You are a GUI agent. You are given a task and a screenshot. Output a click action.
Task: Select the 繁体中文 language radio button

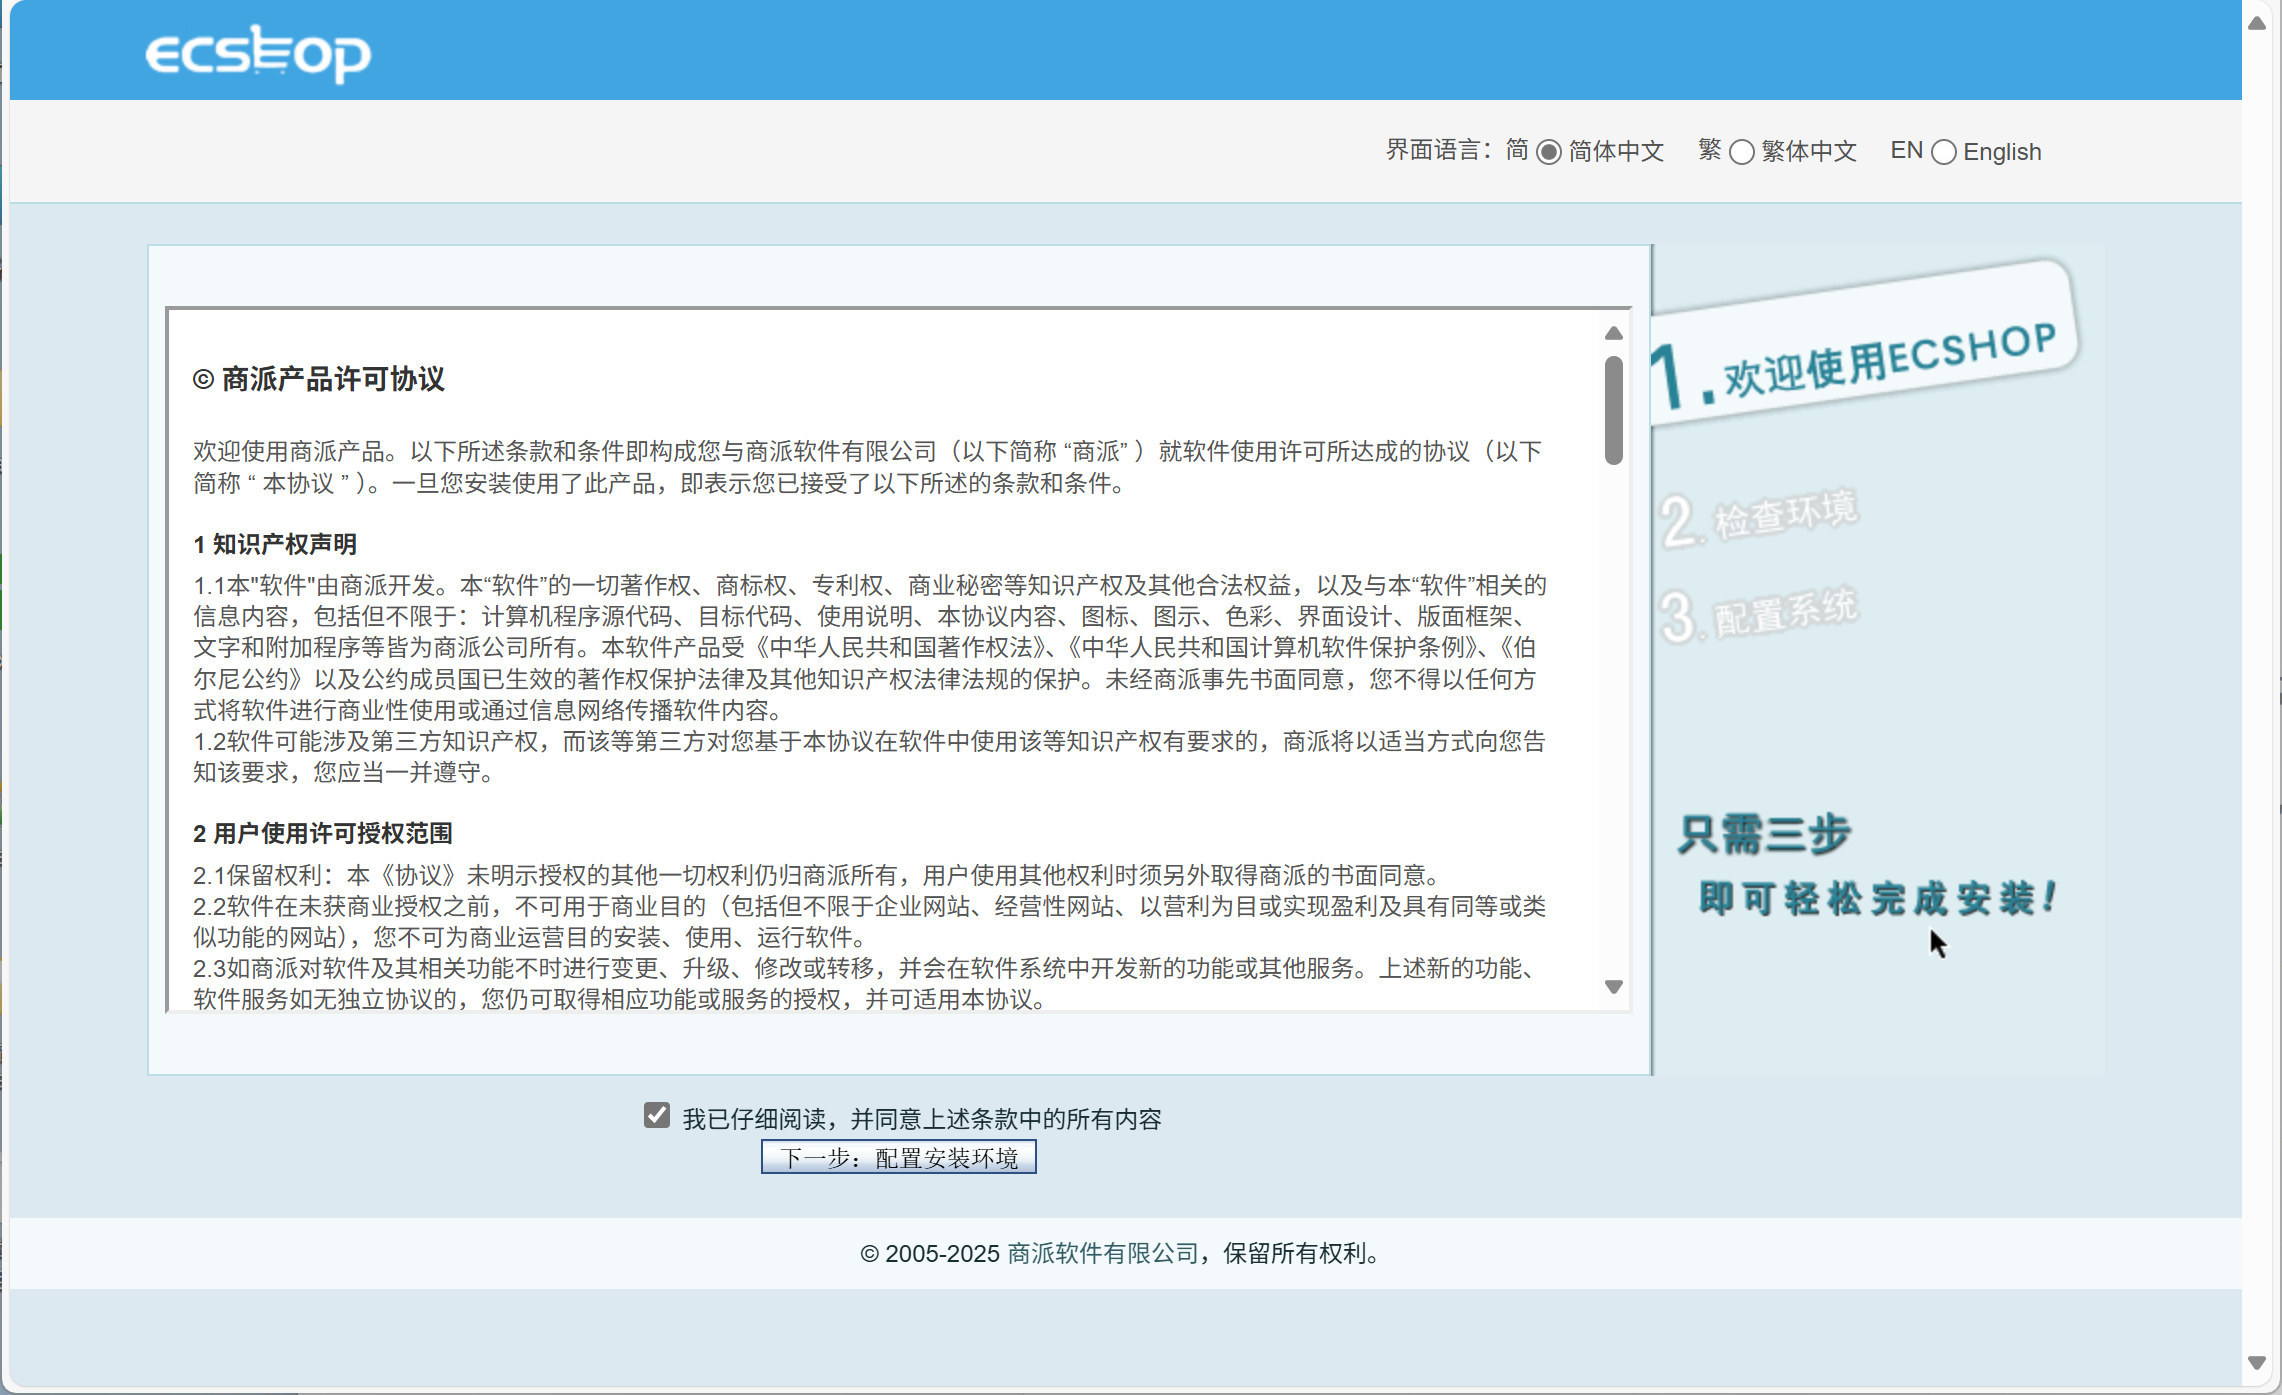(1742, 152)
